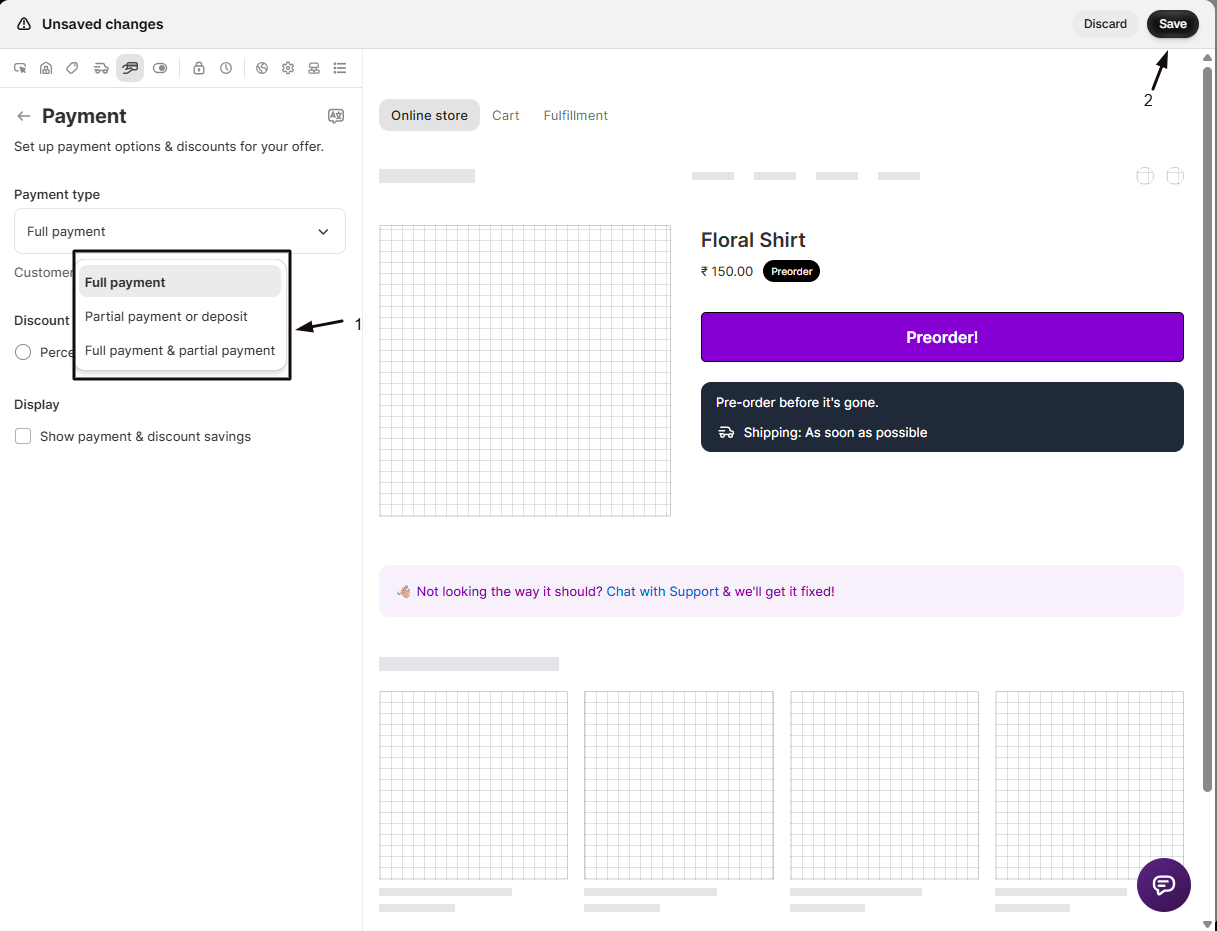
Task: Enable Show payment & discount savings checkbox
Action: point(23,437)
